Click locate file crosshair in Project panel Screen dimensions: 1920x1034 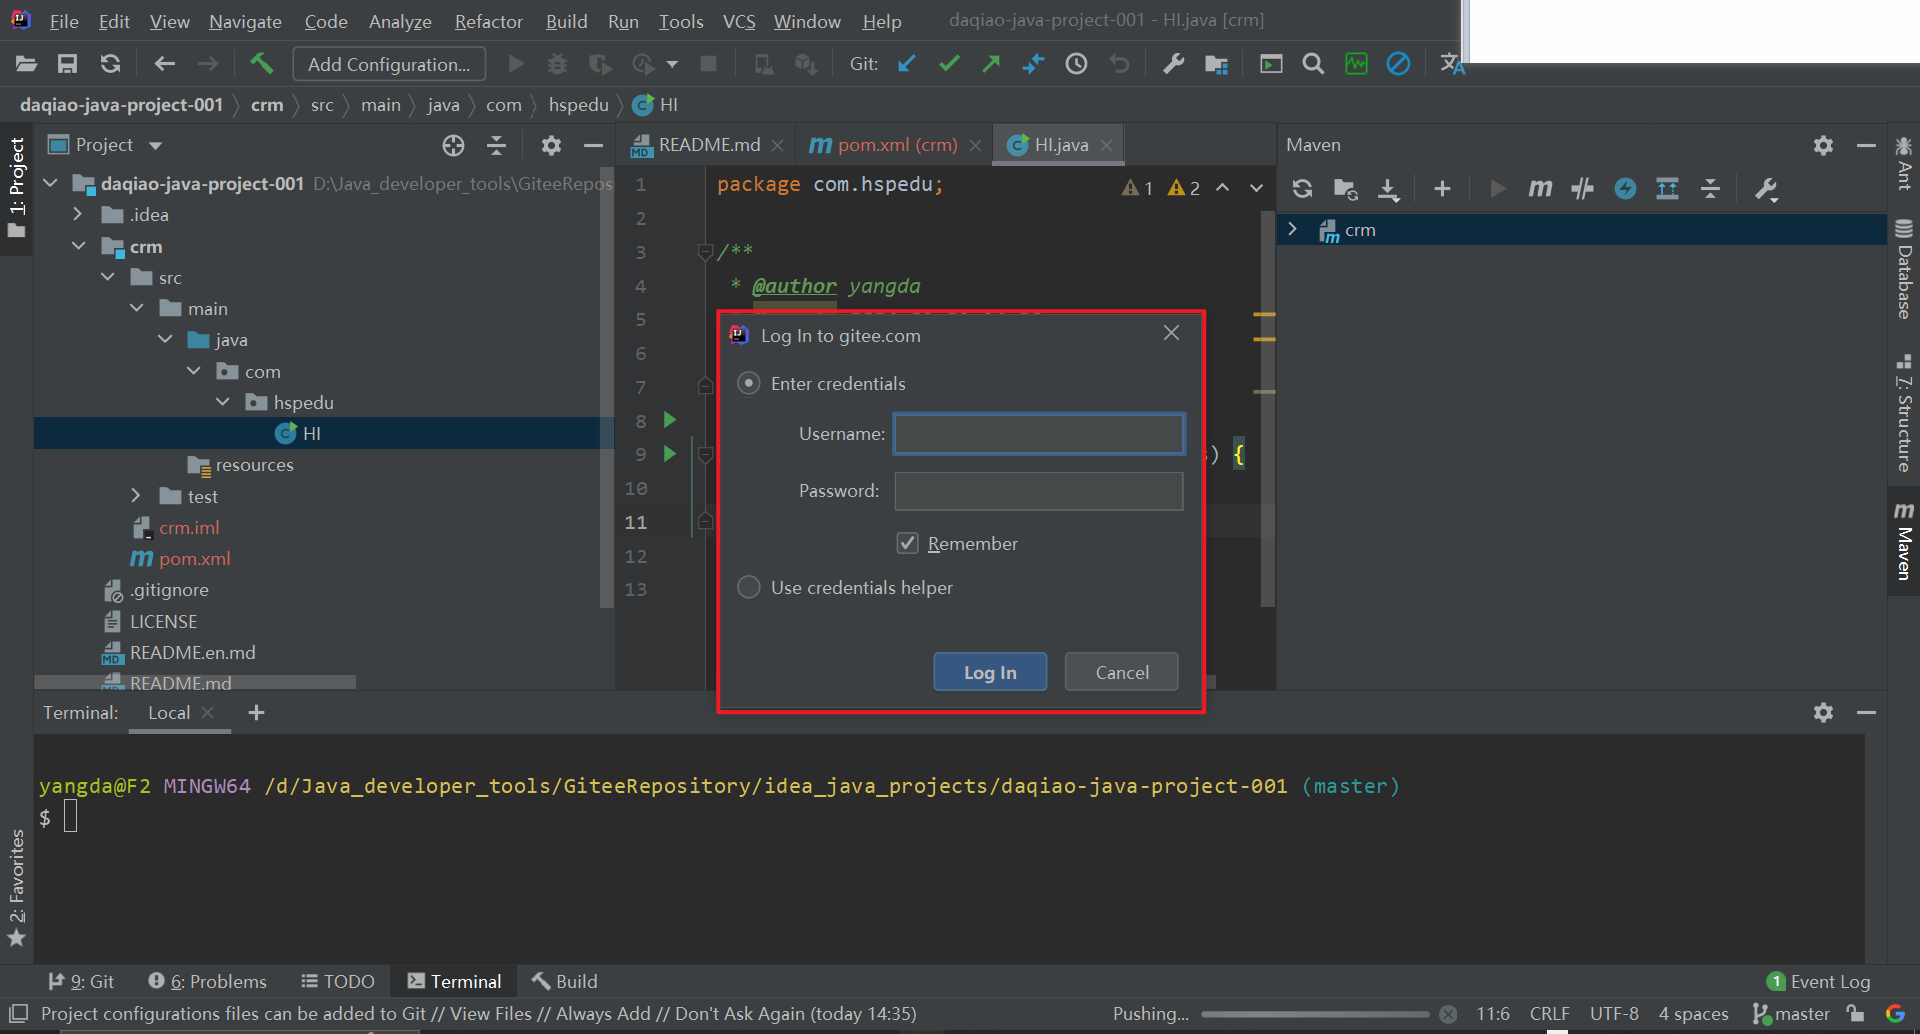(x=453, y=145)
